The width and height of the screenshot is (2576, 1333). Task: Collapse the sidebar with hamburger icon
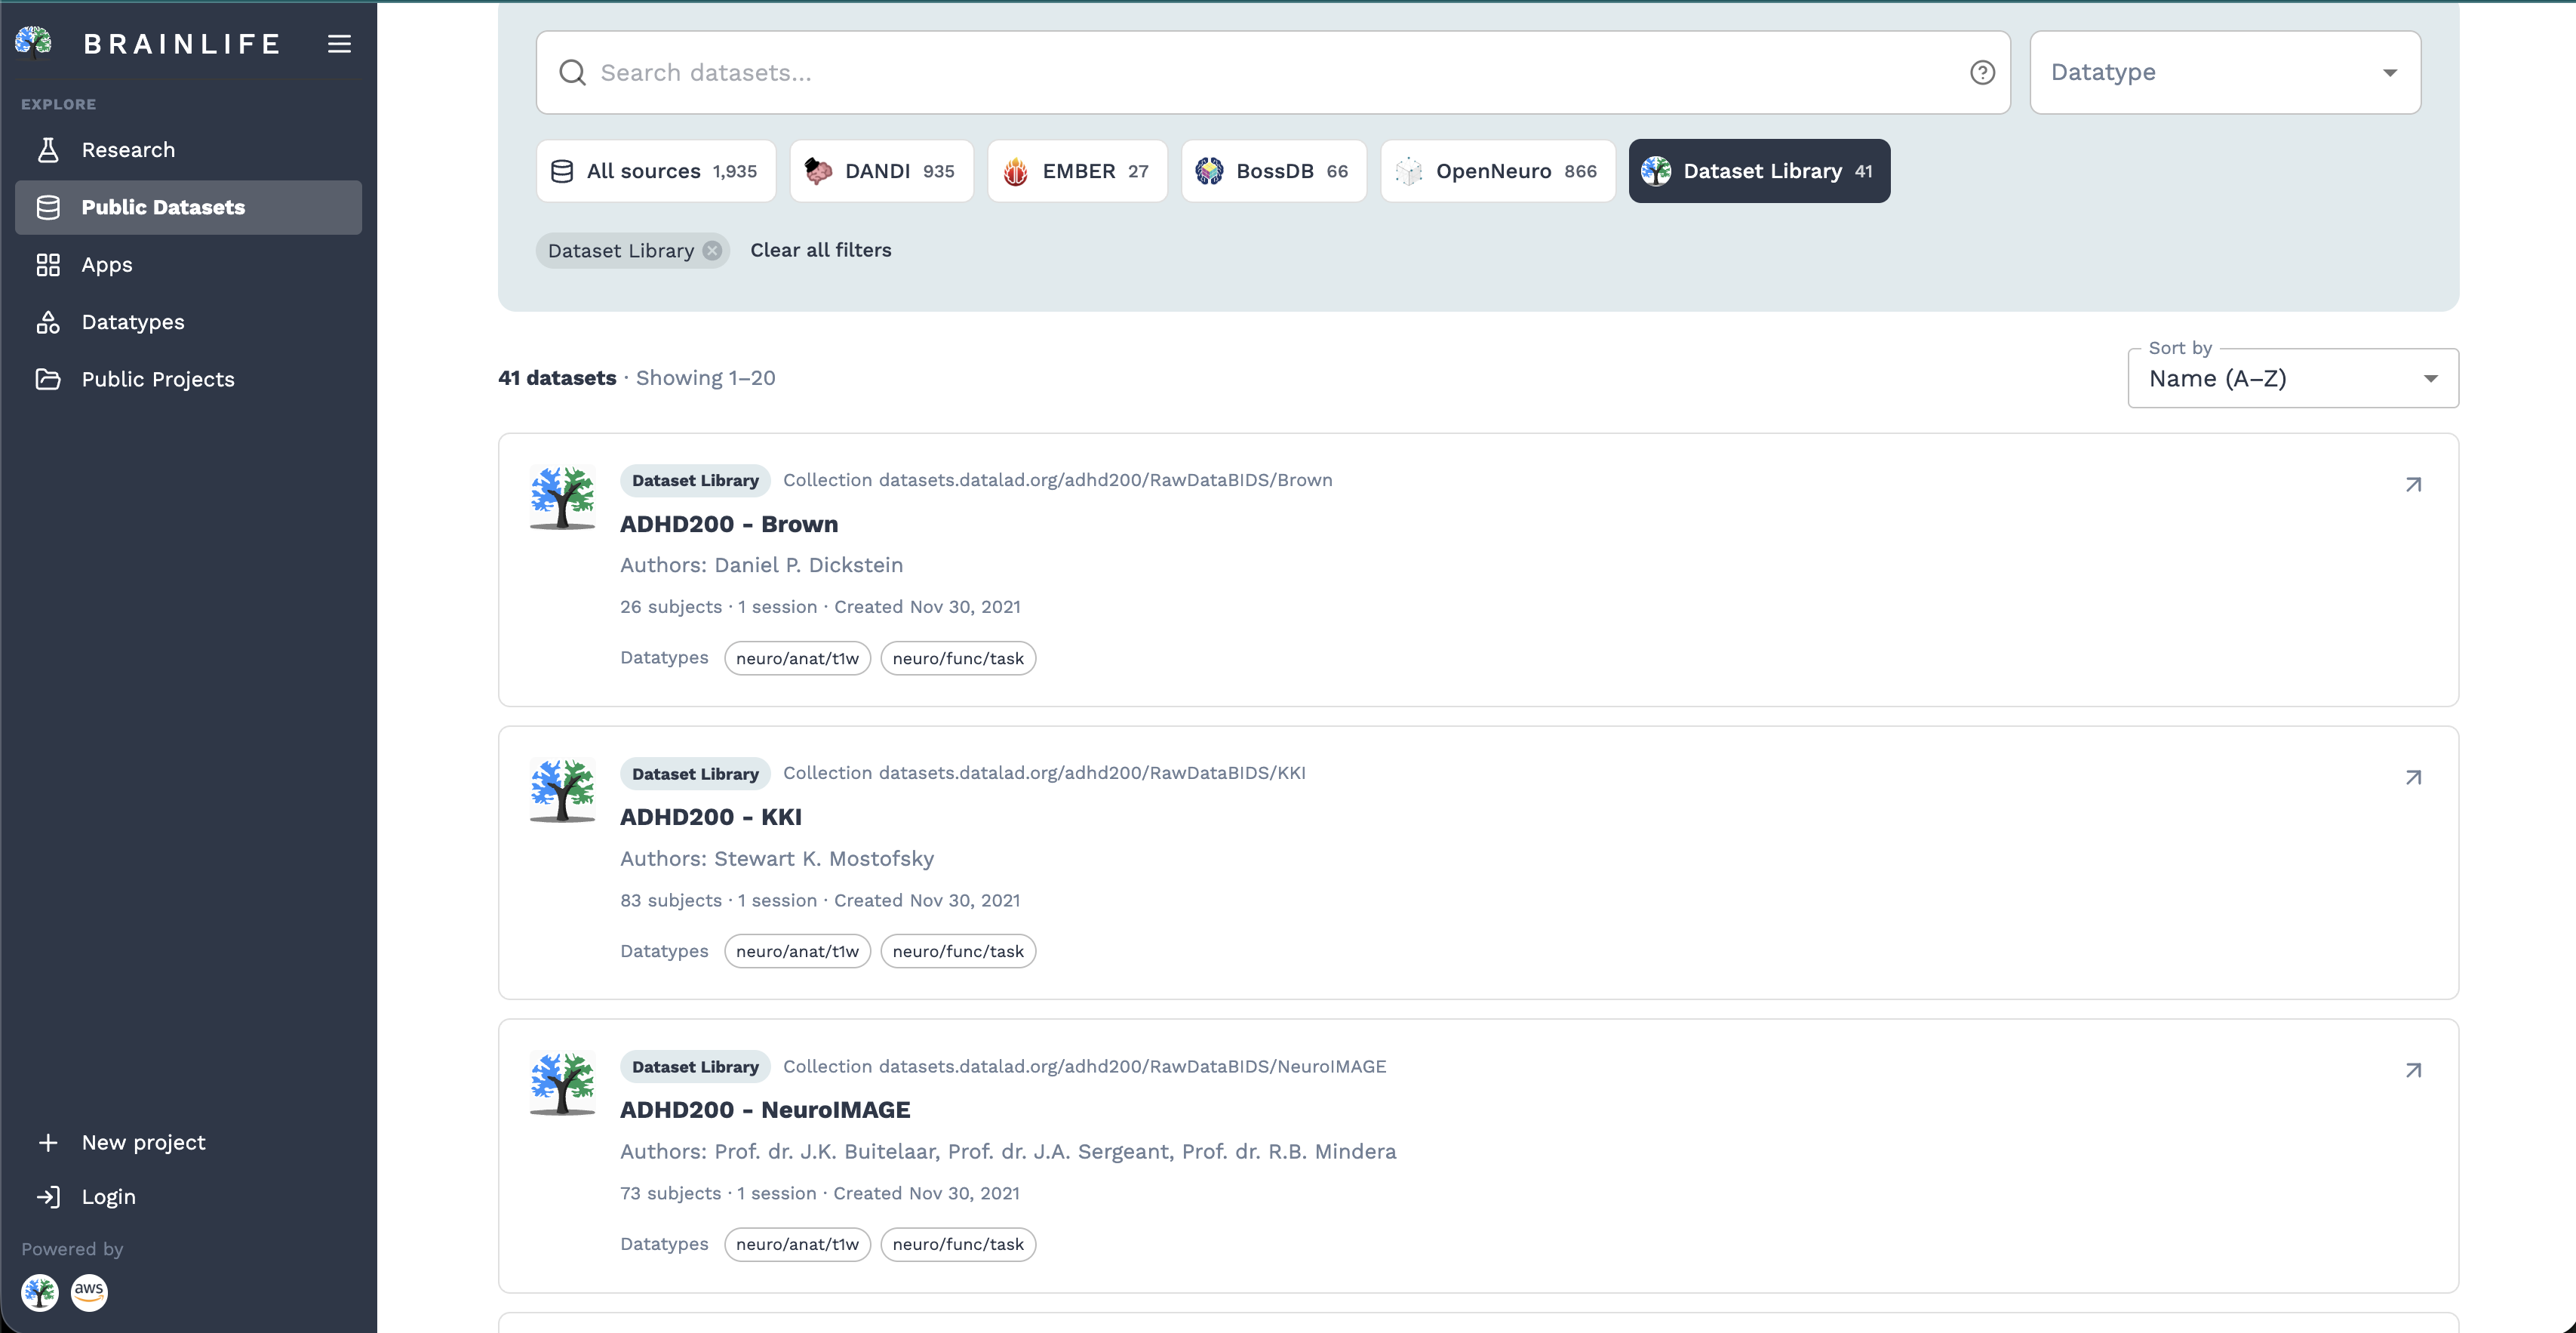click(x=339, y=43)
